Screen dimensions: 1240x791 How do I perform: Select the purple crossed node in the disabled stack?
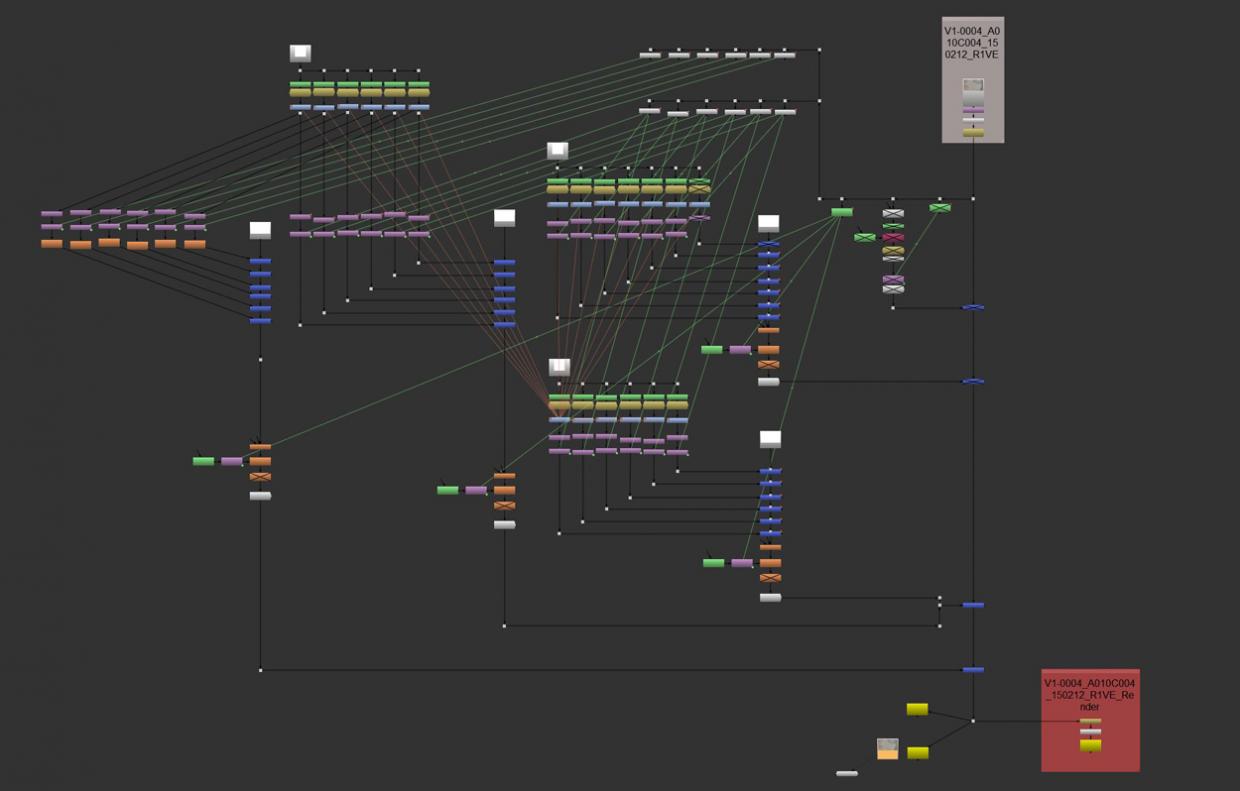coord(893,279)
